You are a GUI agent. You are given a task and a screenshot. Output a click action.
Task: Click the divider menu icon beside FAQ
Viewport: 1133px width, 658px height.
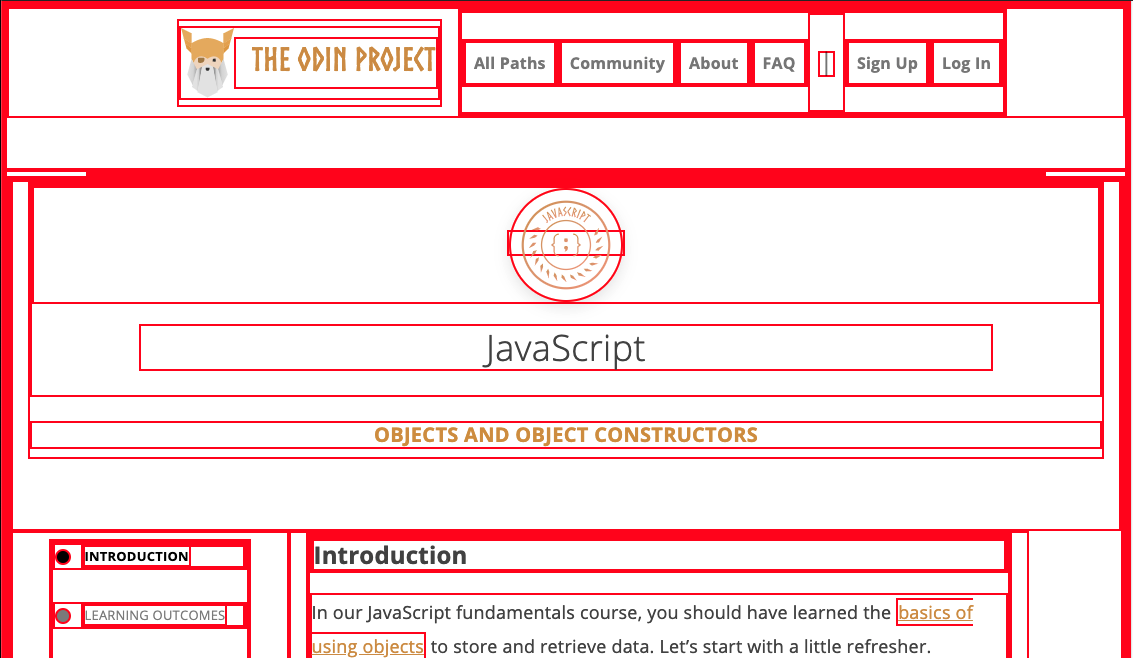(x=826, y=62)
